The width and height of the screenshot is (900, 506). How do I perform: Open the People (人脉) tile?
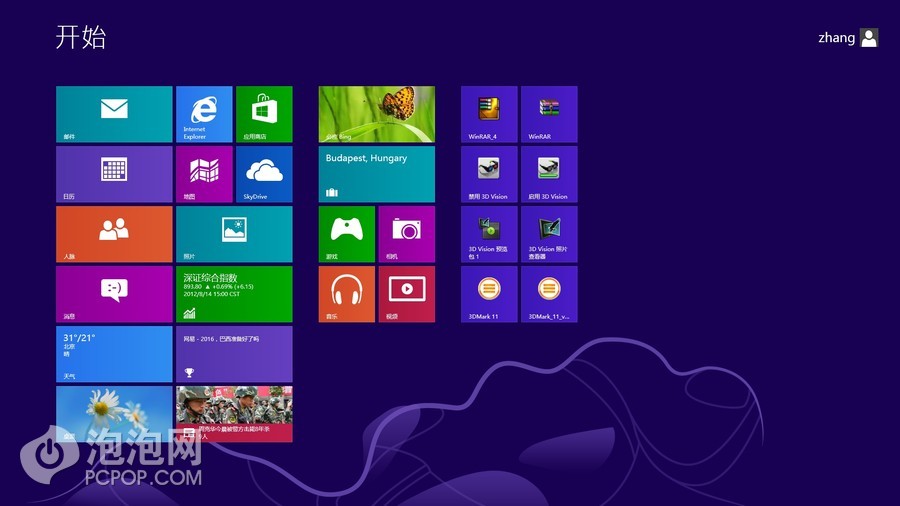(114, 234)
